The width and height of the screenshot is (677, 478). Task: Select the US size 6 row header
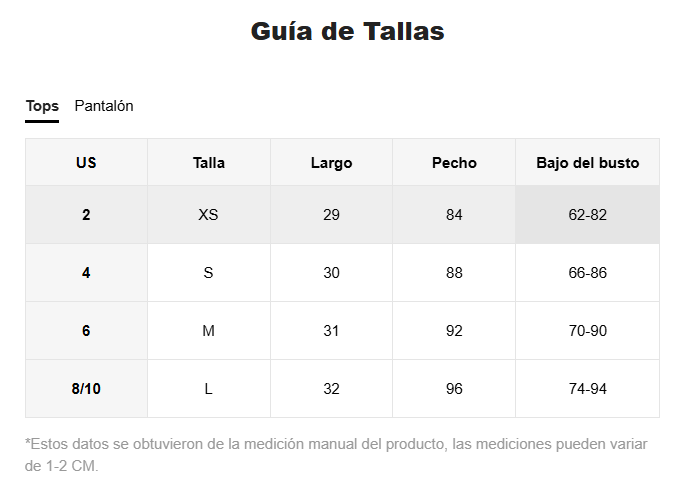86,331
